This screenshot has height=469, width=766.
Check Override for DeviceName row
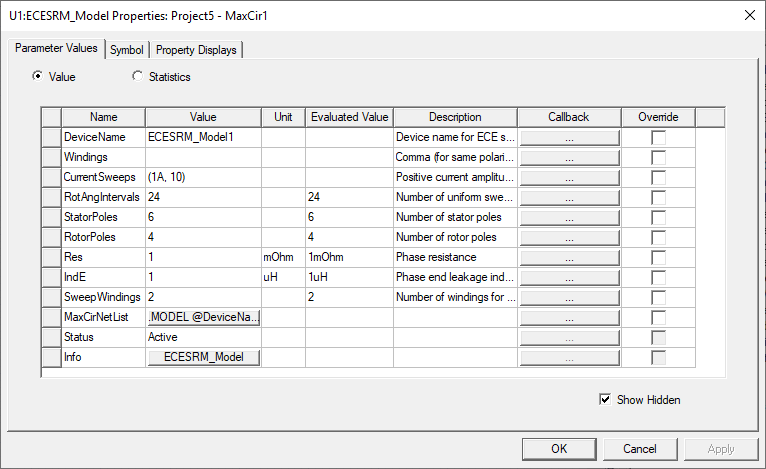[x=658, y=137]
